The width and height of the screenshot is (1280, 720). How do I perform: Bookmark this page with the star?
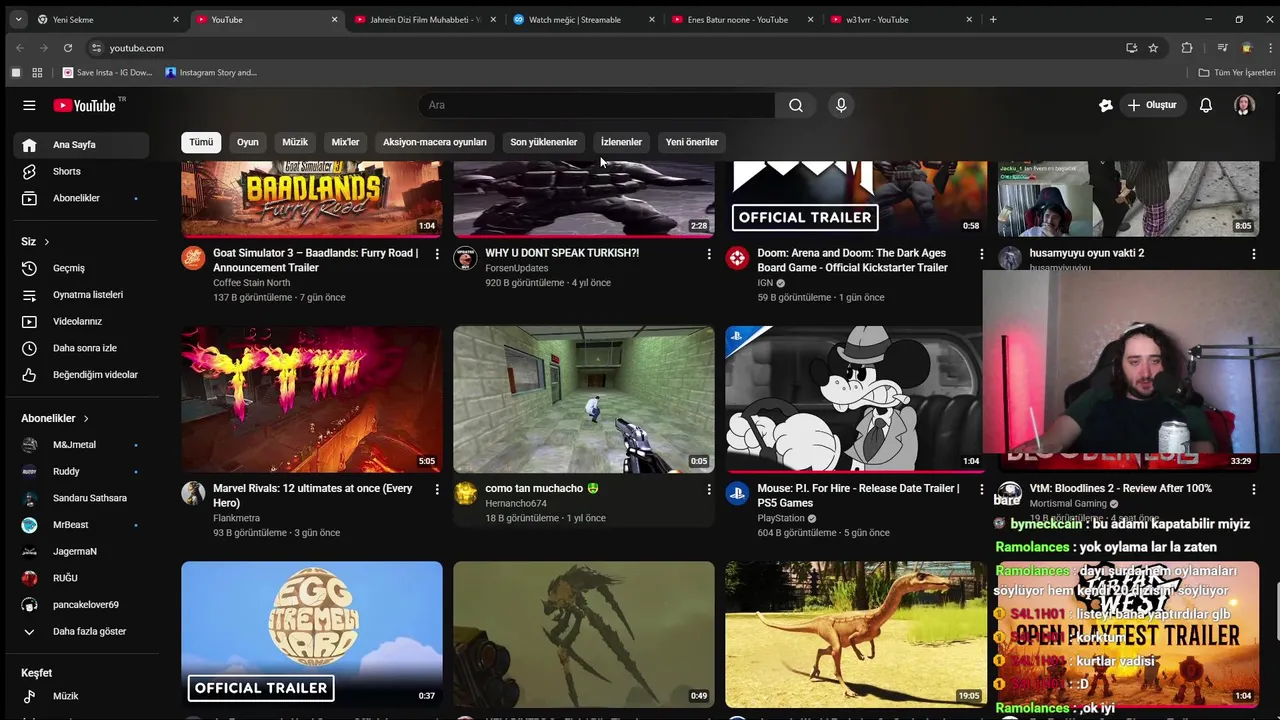(1153, 48)
